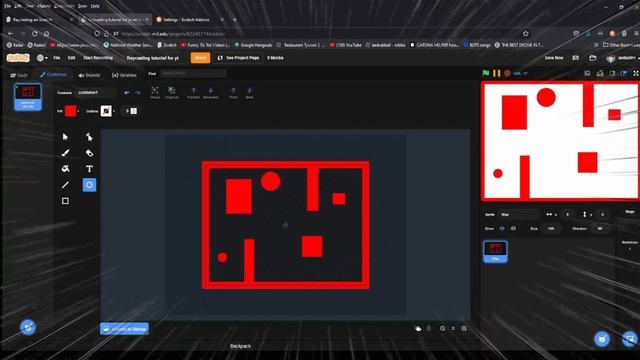Screen dimensions: 640x360
Task: Reset the paint canvas zoom
Action: [453, 328]
